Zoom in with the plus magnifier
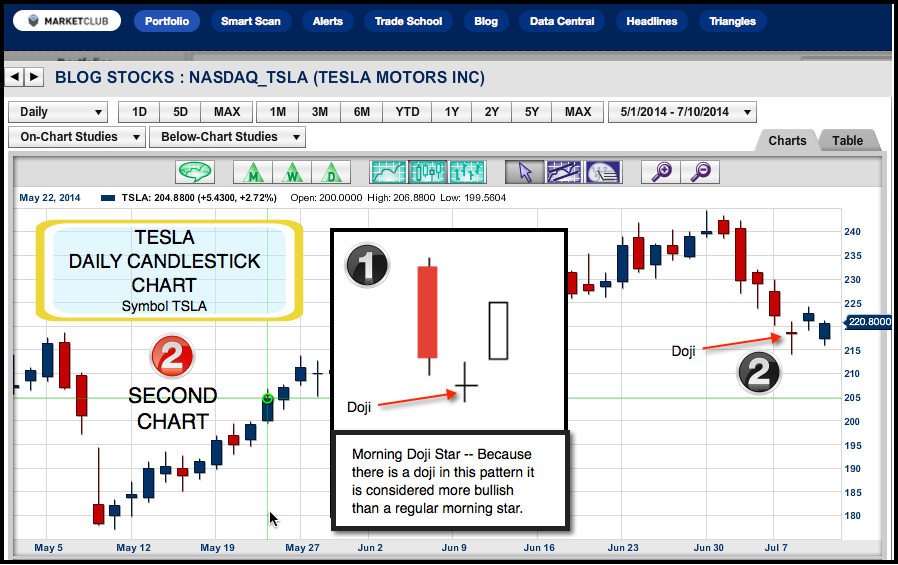Viewport: 898px width, 565px height. coord(661,172)
